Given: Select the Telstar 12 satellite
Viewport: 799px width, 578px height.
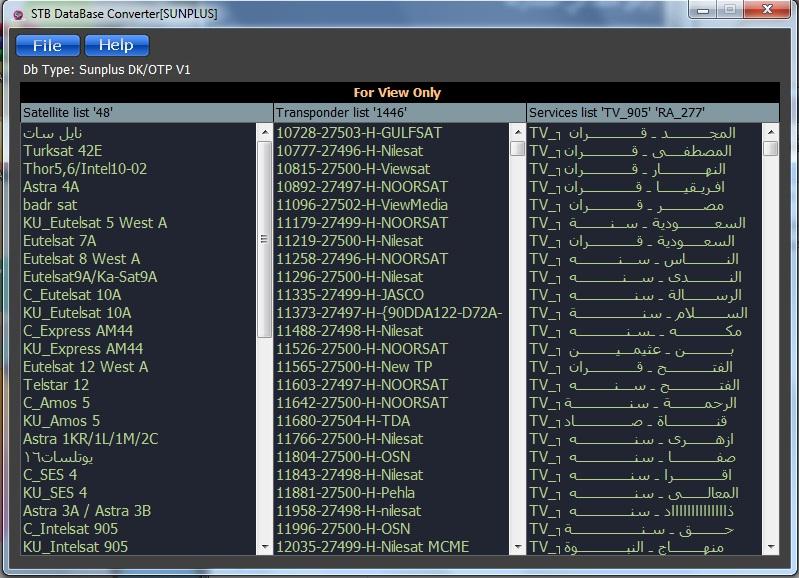Looking at the screenshot, I should point(138,385).
